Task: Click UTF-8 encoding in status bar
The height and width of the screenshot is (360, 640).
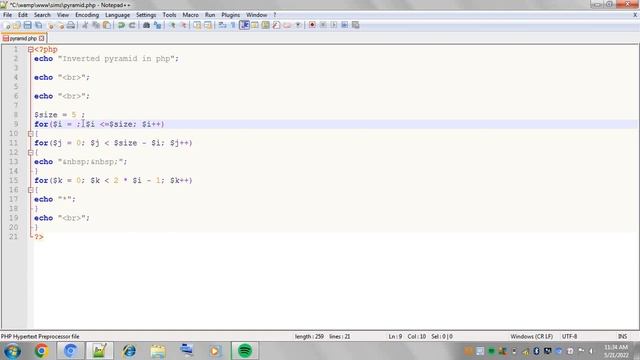Action: click(x=569, y=336)
